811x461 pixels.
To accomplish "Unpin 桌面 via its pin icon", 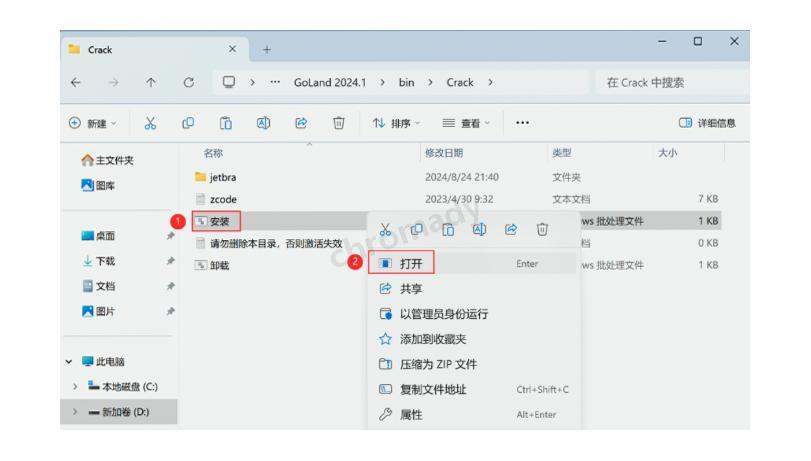I will [170, 236].
